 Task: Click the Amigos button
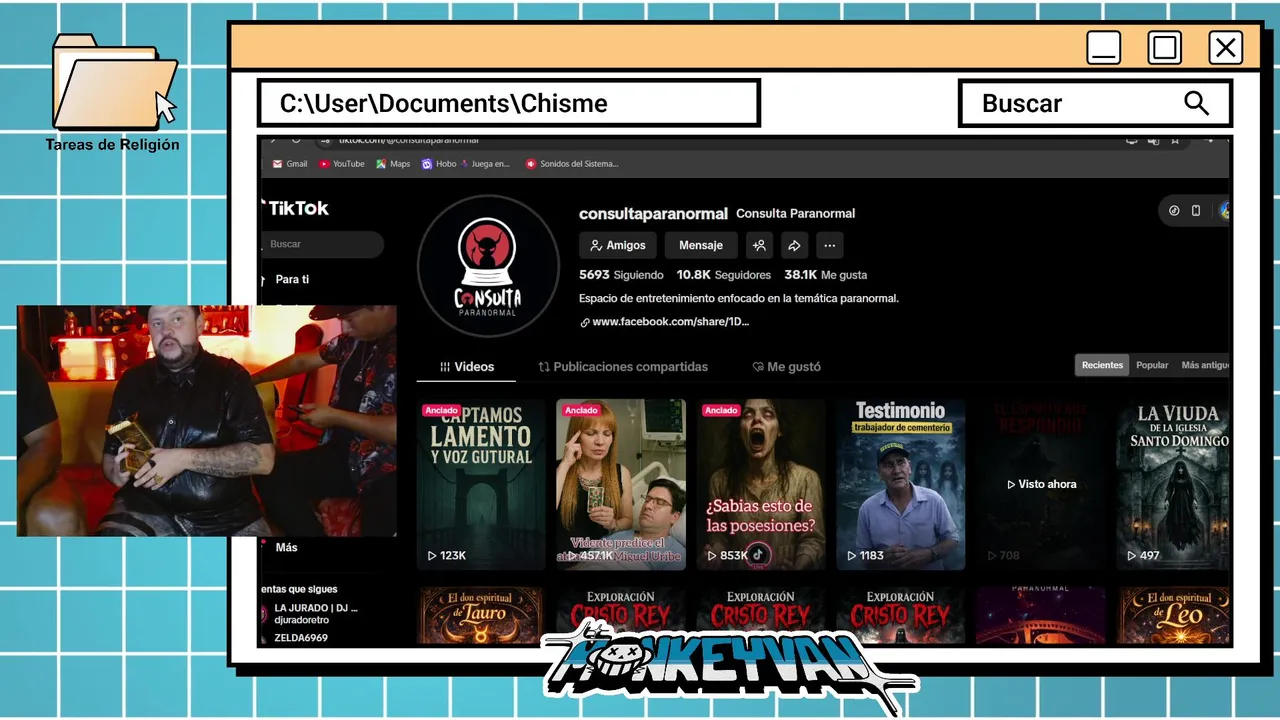(x=618, y=245)
